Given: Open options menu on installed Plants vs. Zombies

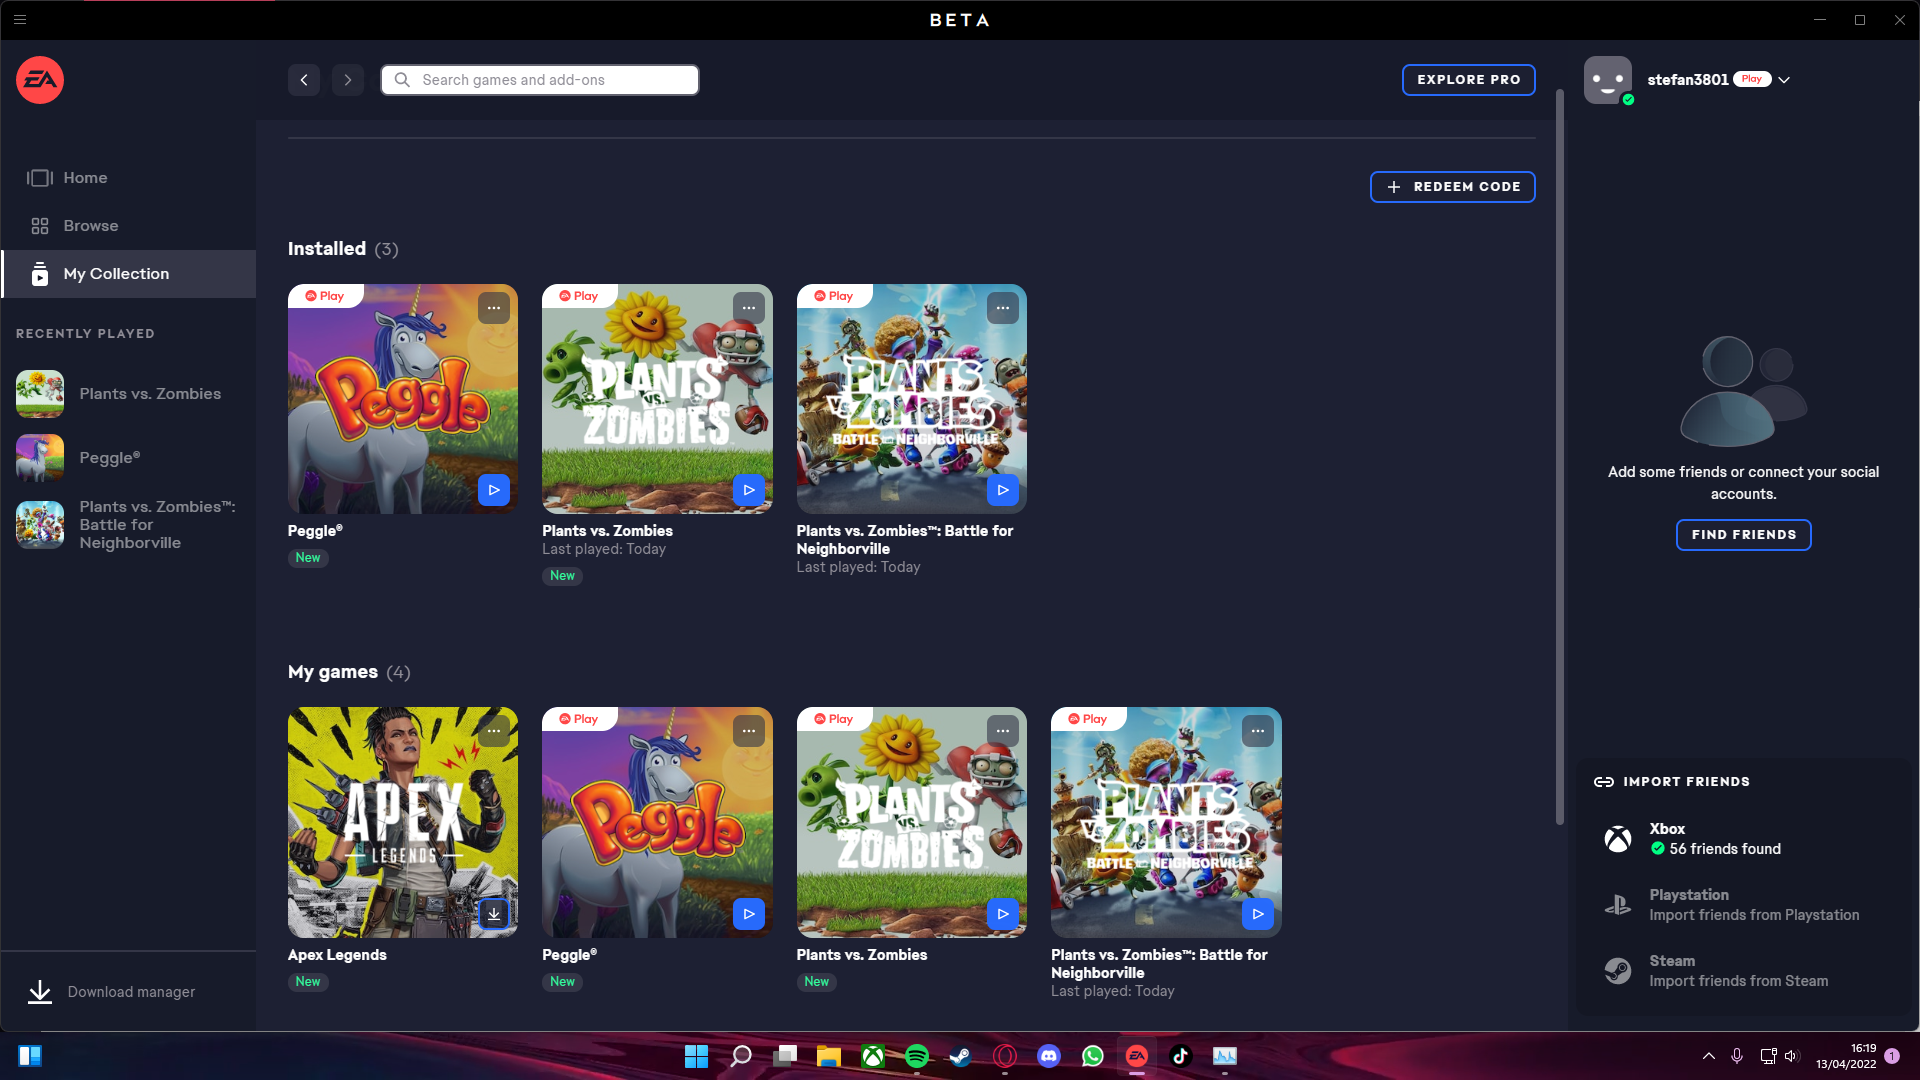Looking at the screenshot, I should pyautogui.click(x=748, y=308).
